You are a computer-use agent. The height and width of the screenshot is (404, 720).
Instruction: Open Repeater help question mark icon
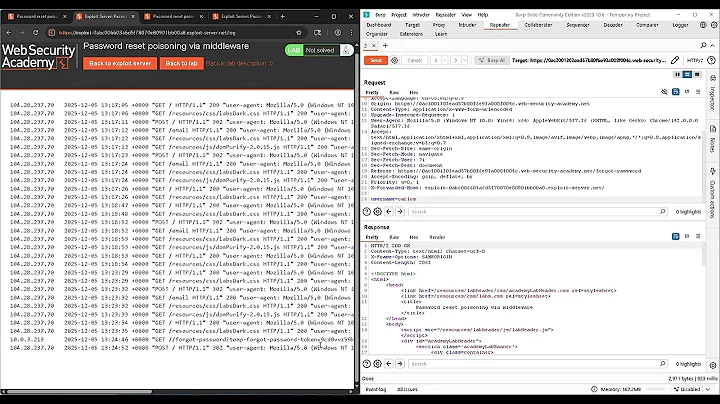coord(711,60)
